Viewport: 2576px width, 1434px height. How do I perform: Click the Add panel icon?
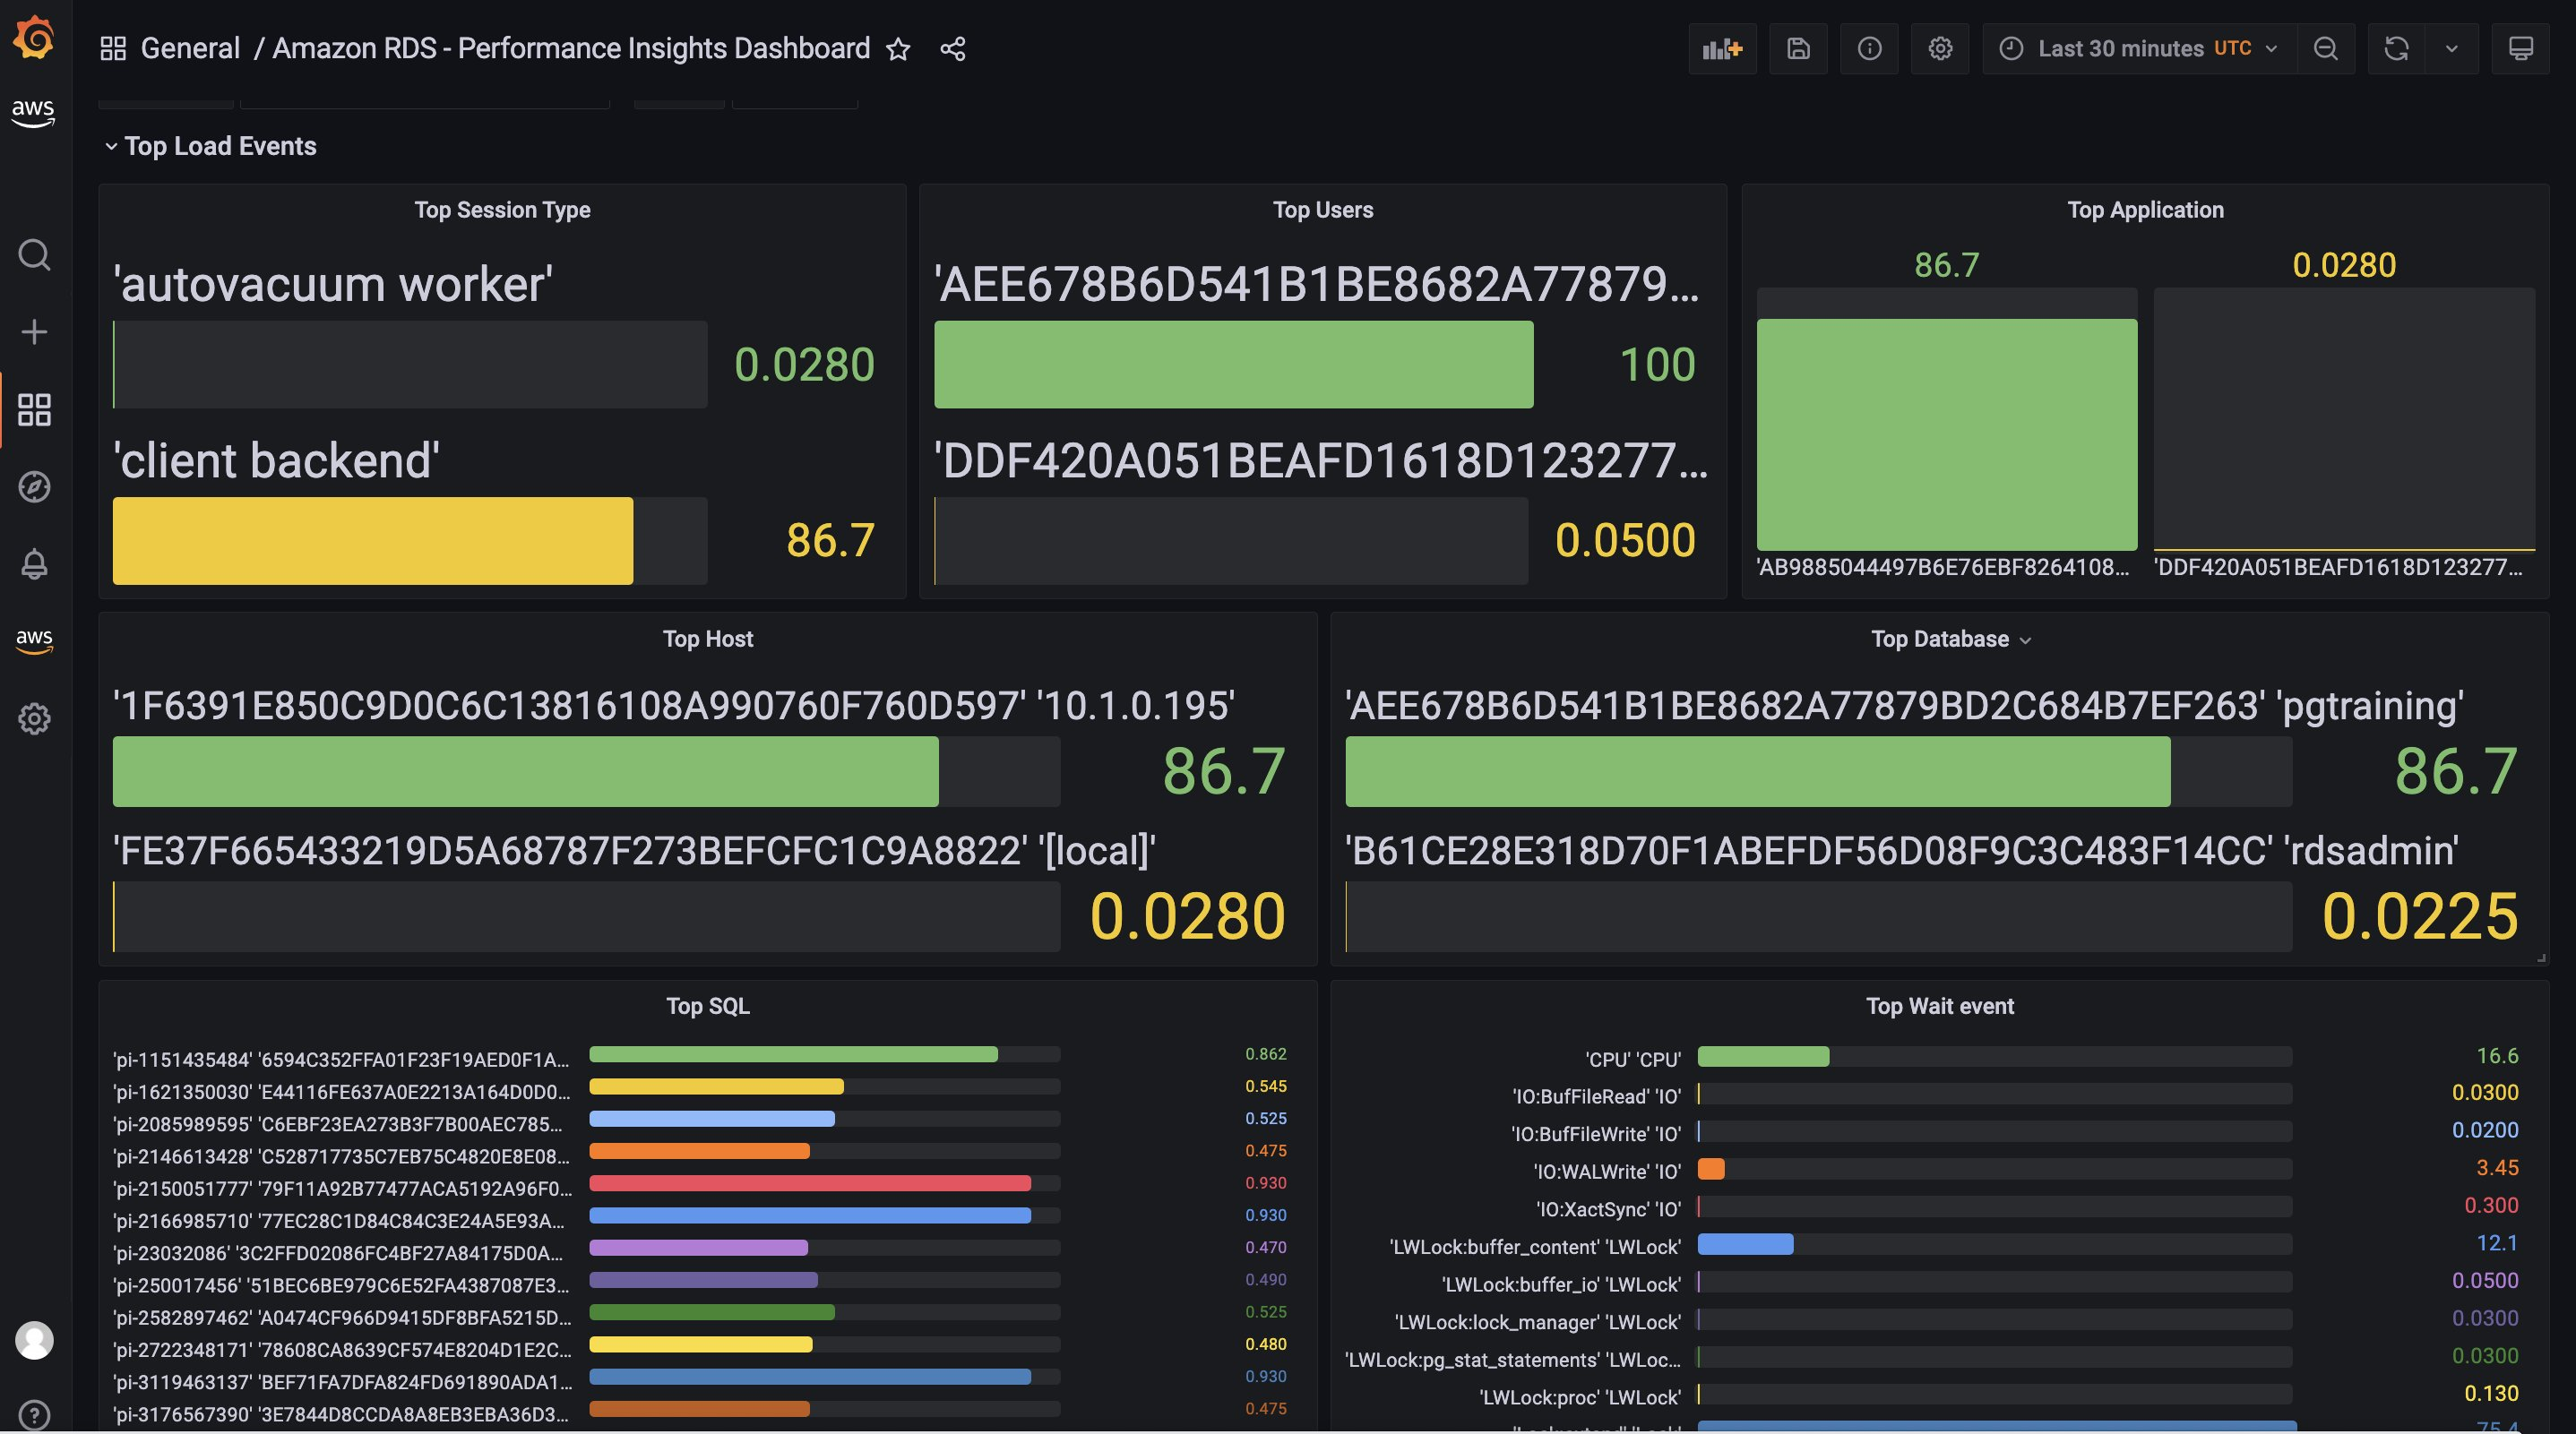click(1723, 49)
